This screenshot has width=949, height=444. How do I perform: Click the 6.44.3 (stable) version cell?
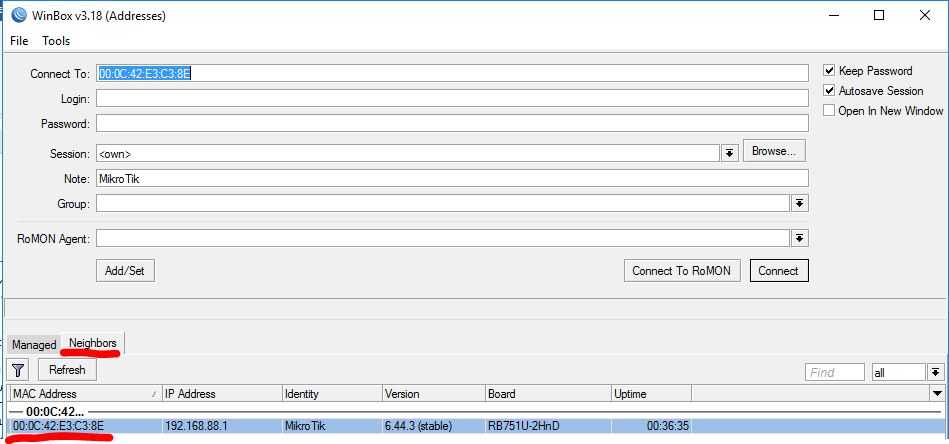click(418, 426)
